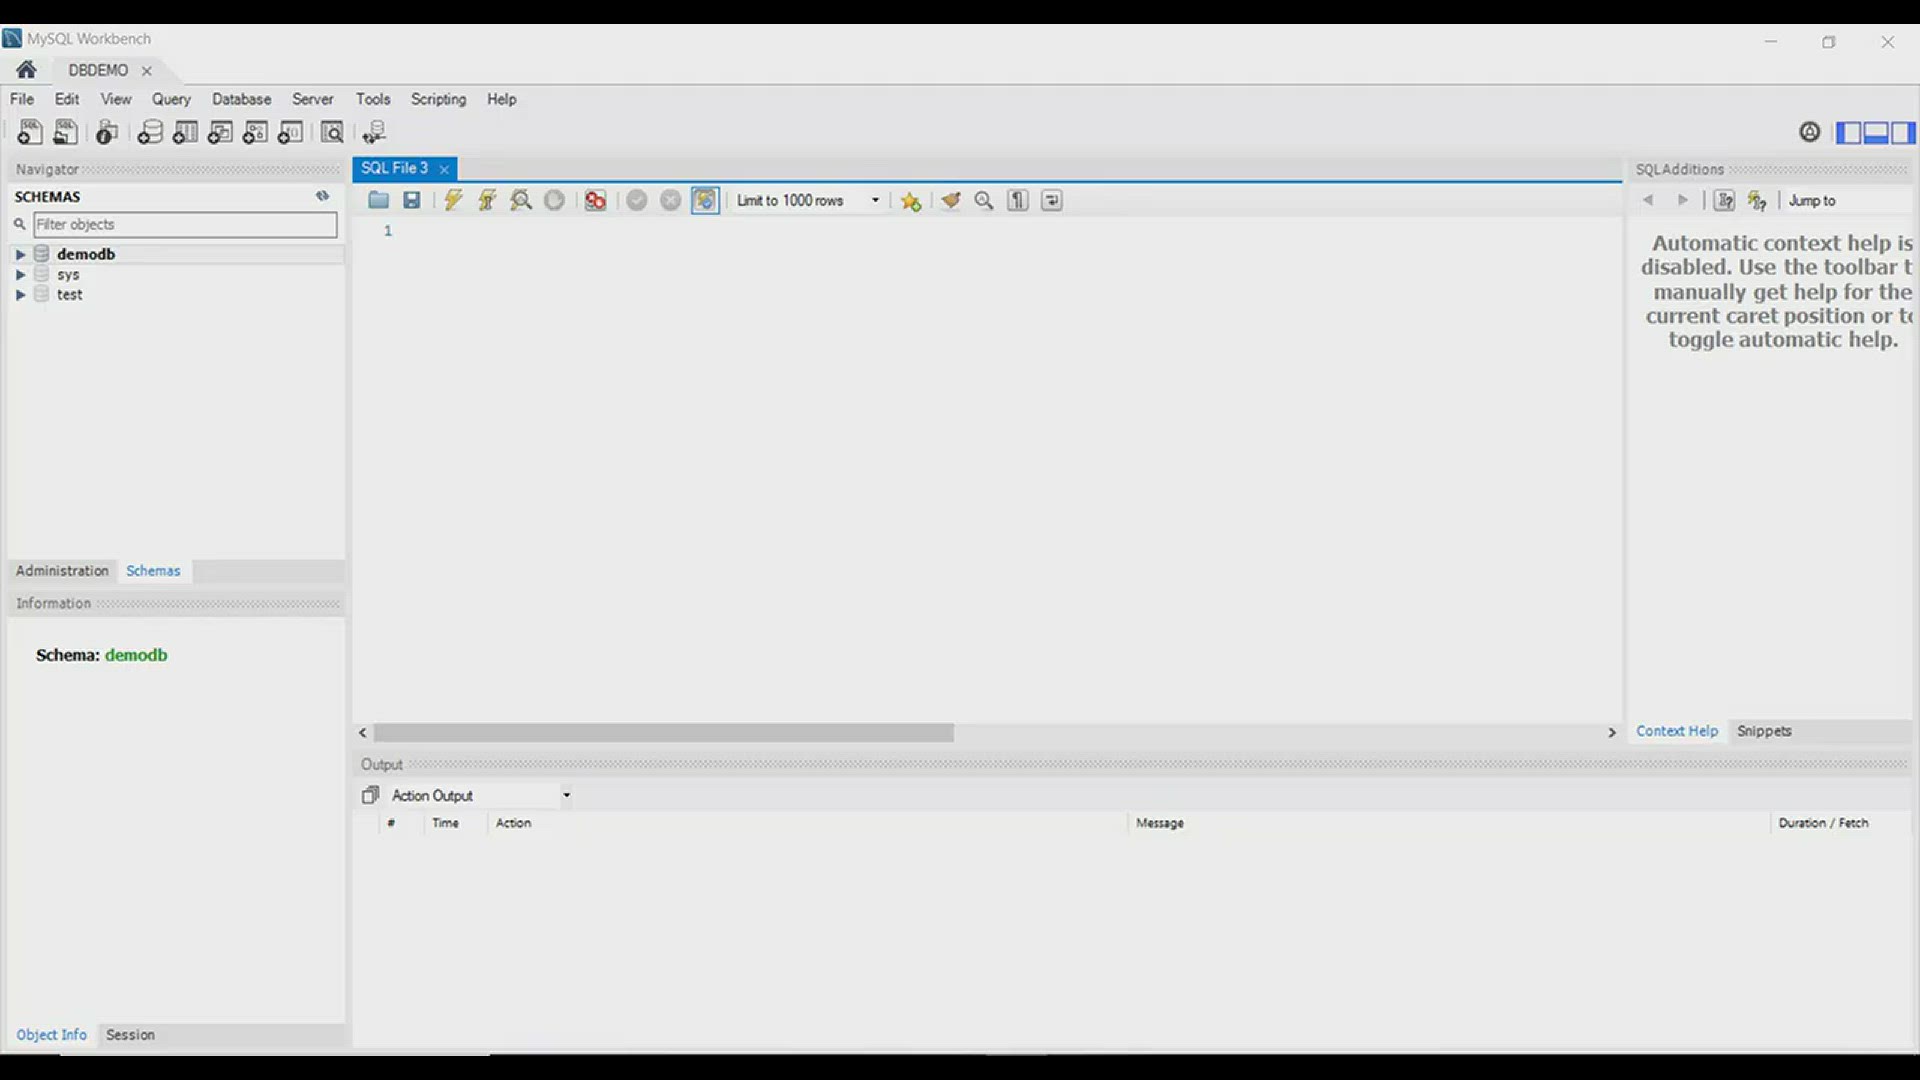Open the Query menu

pyautogui.click(x=171, y=99)
